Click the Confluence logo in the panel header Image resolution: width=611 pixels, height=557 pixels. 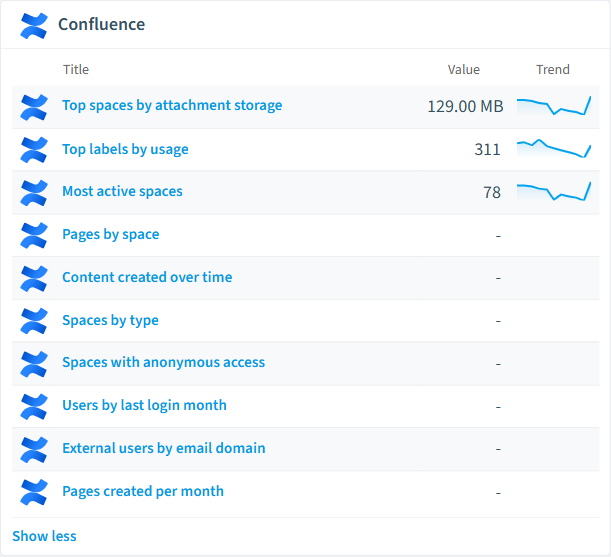point(34,26)
